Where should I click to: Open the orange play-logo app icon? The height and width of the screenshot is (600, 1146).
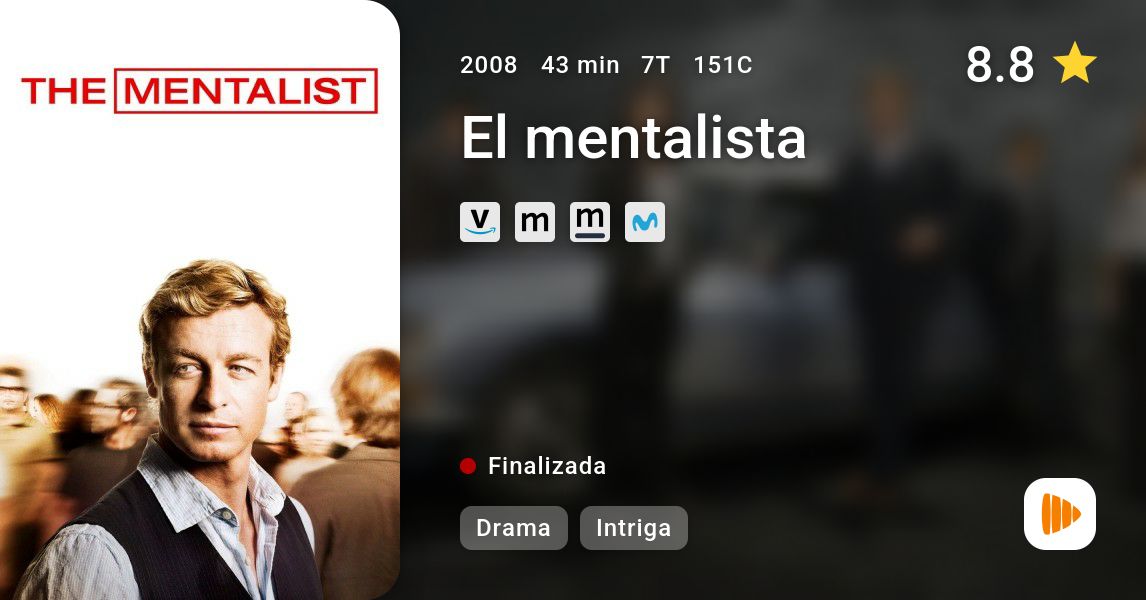[x=1060, y=514]
